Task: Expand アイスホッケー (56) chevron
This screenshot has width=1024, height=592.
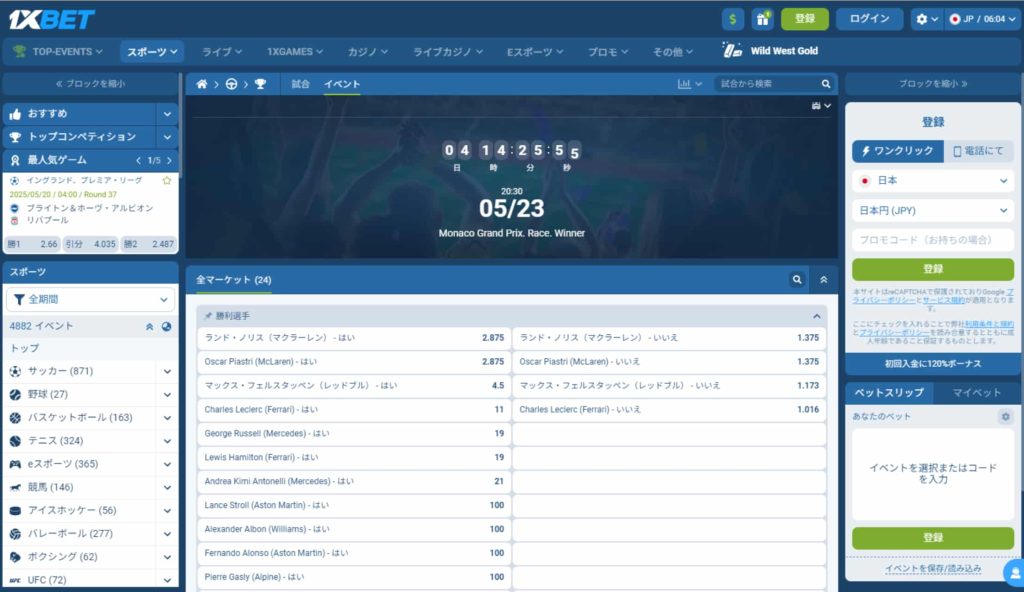Action: [167, 510]
